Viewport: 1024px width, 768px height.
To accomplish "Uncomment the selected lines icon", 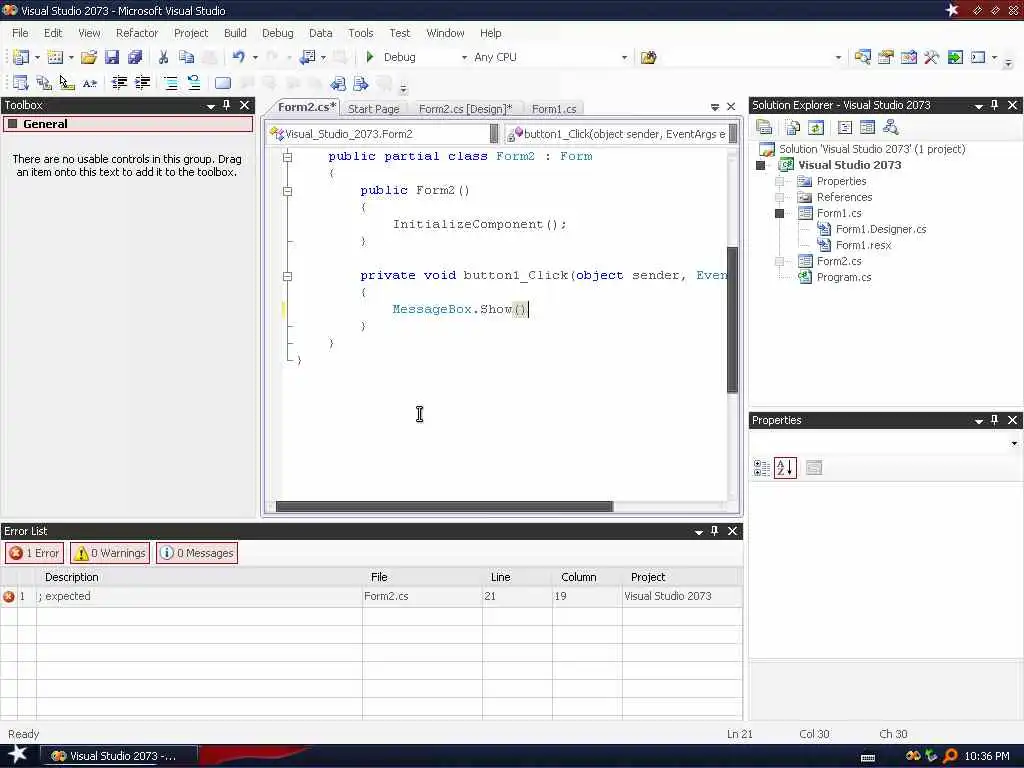I will click(x=194, y=83).
